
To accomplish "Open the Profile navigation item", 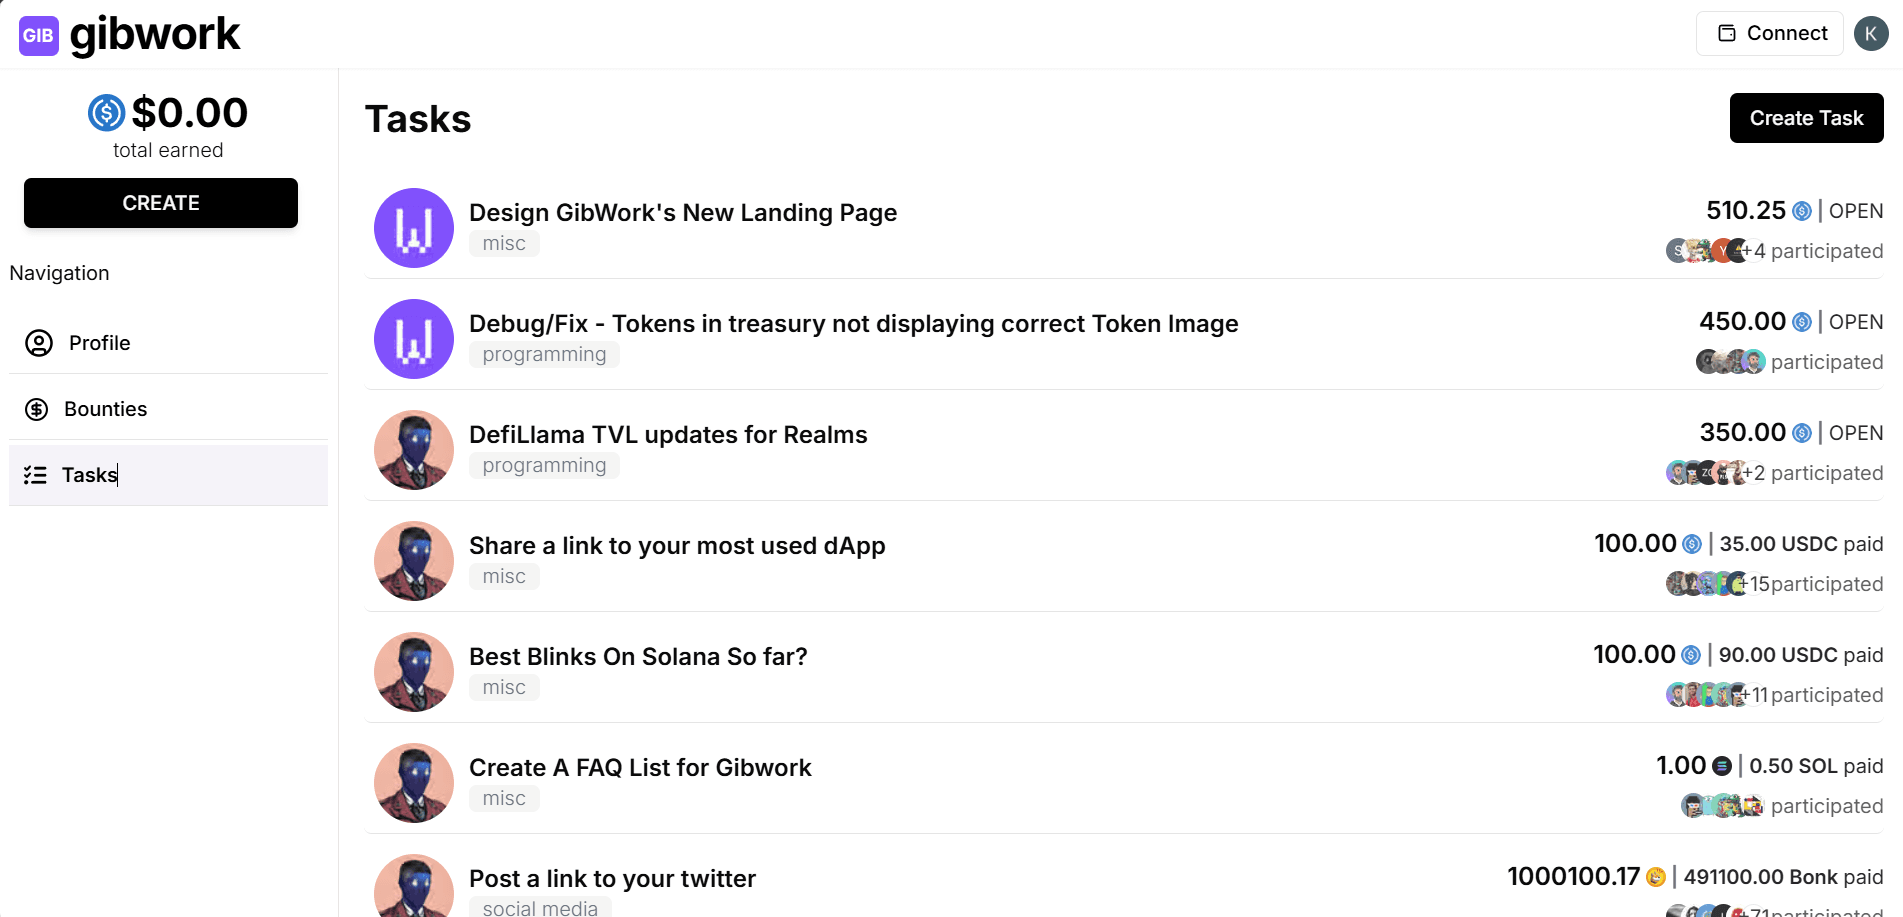I will tap(168, 343).
